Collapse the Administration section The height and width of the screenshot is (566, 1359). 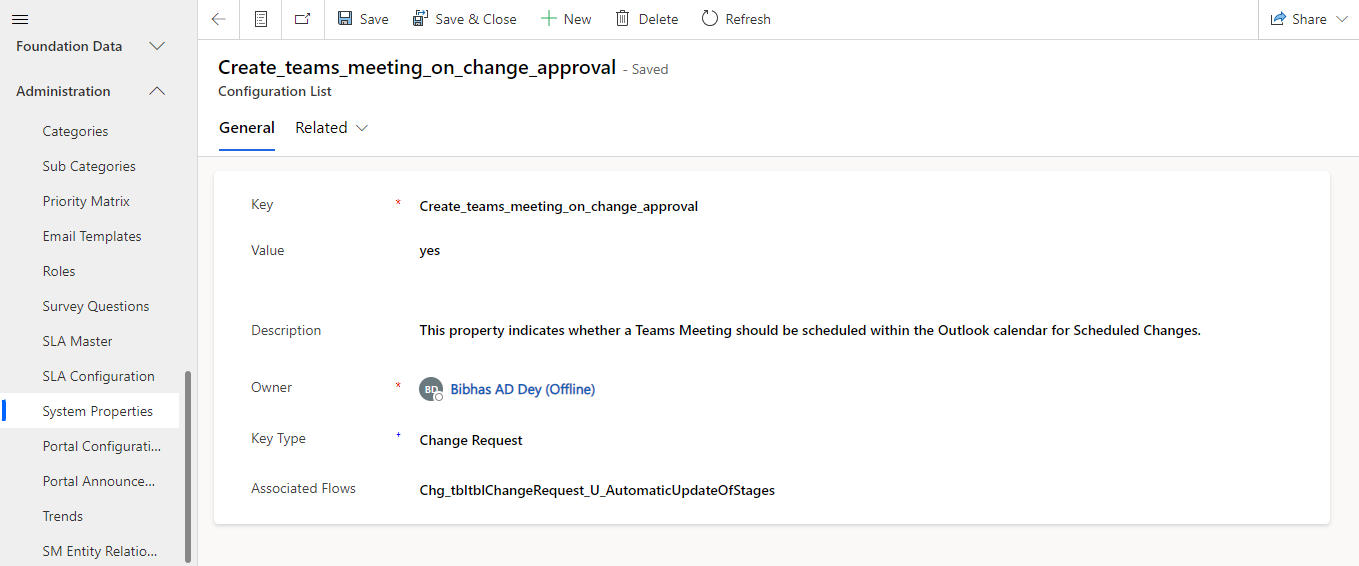[157, 91]
